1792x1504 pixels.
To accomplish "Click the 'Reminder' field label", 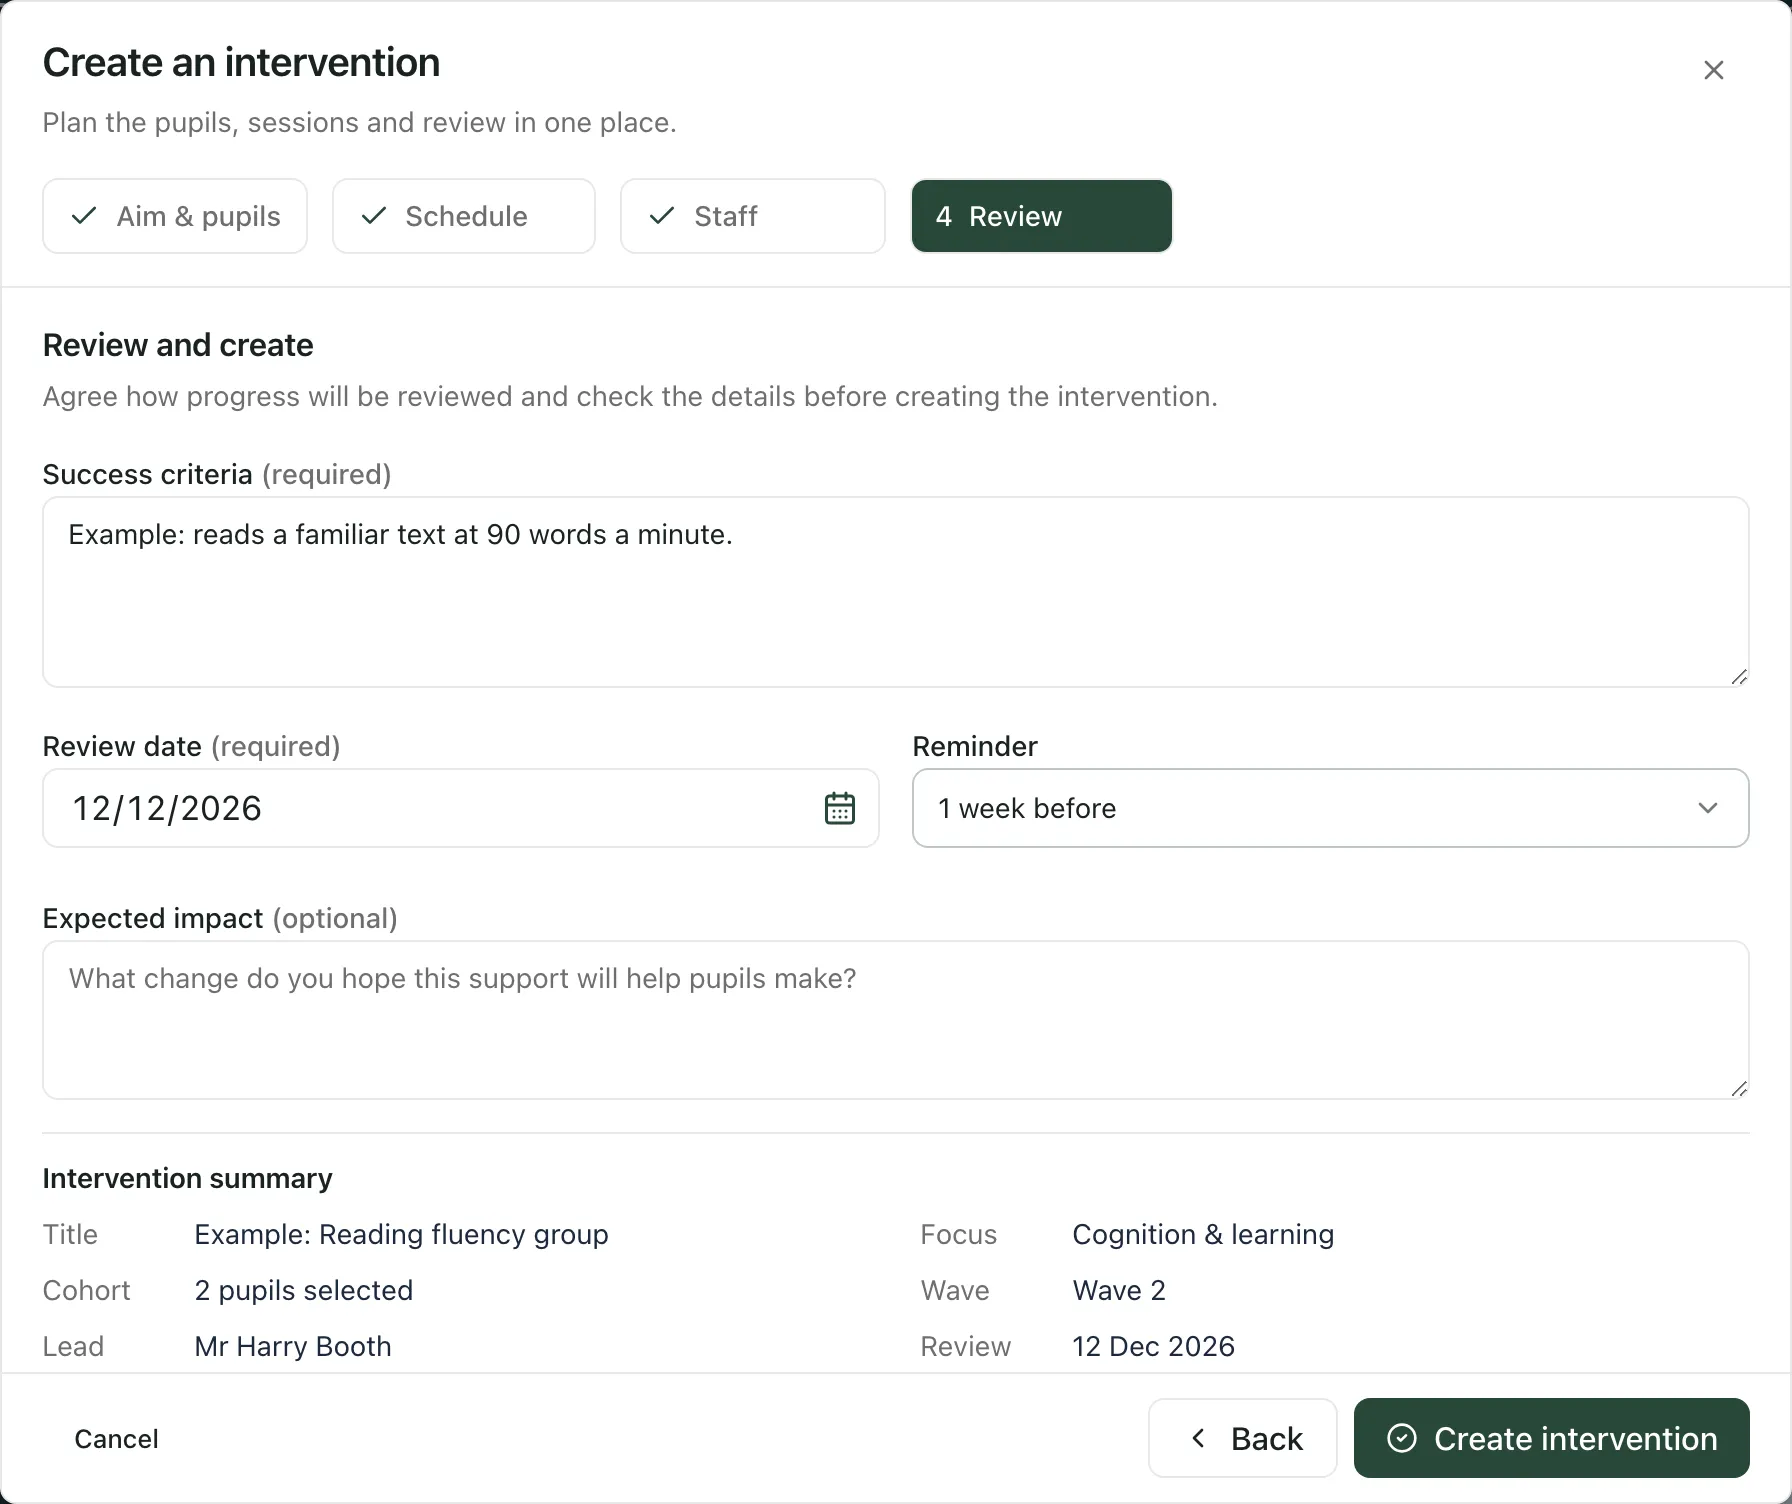I will coord(975,746).
